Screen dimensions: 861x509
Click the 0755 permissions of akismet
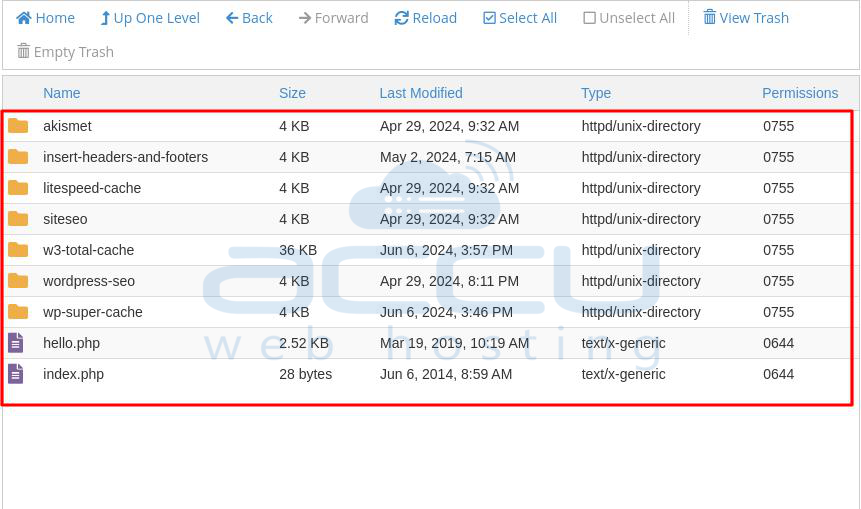779,126
